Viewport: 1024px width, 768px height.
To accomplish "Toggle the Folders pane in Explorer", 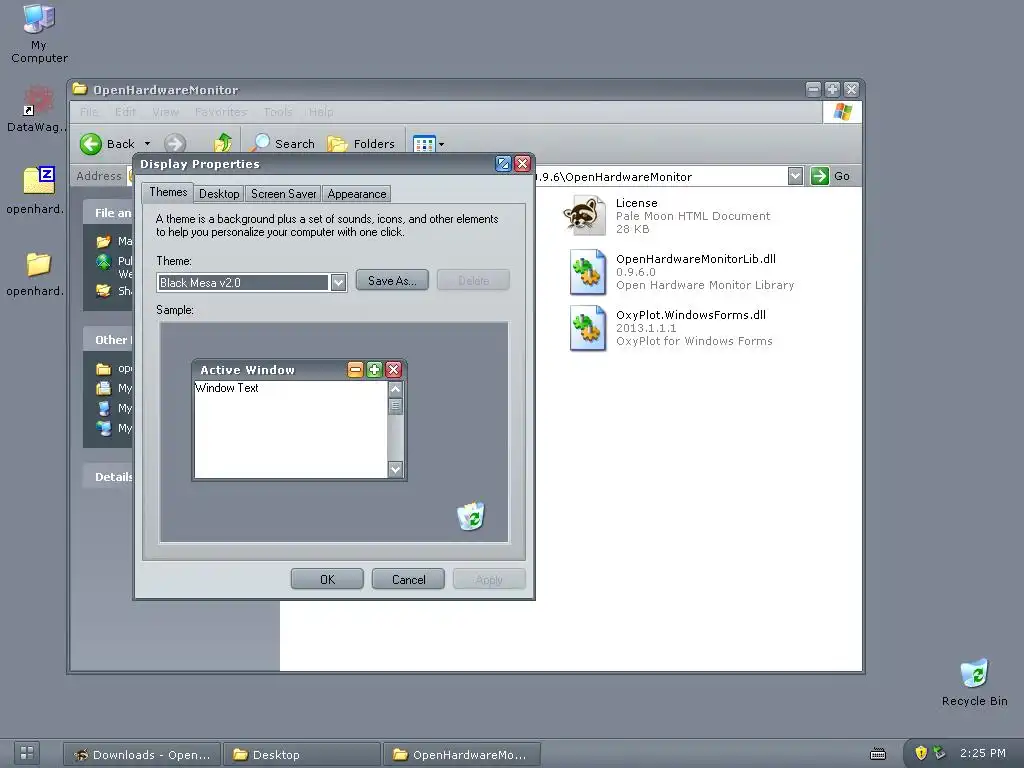I will [x=360, y=144].
